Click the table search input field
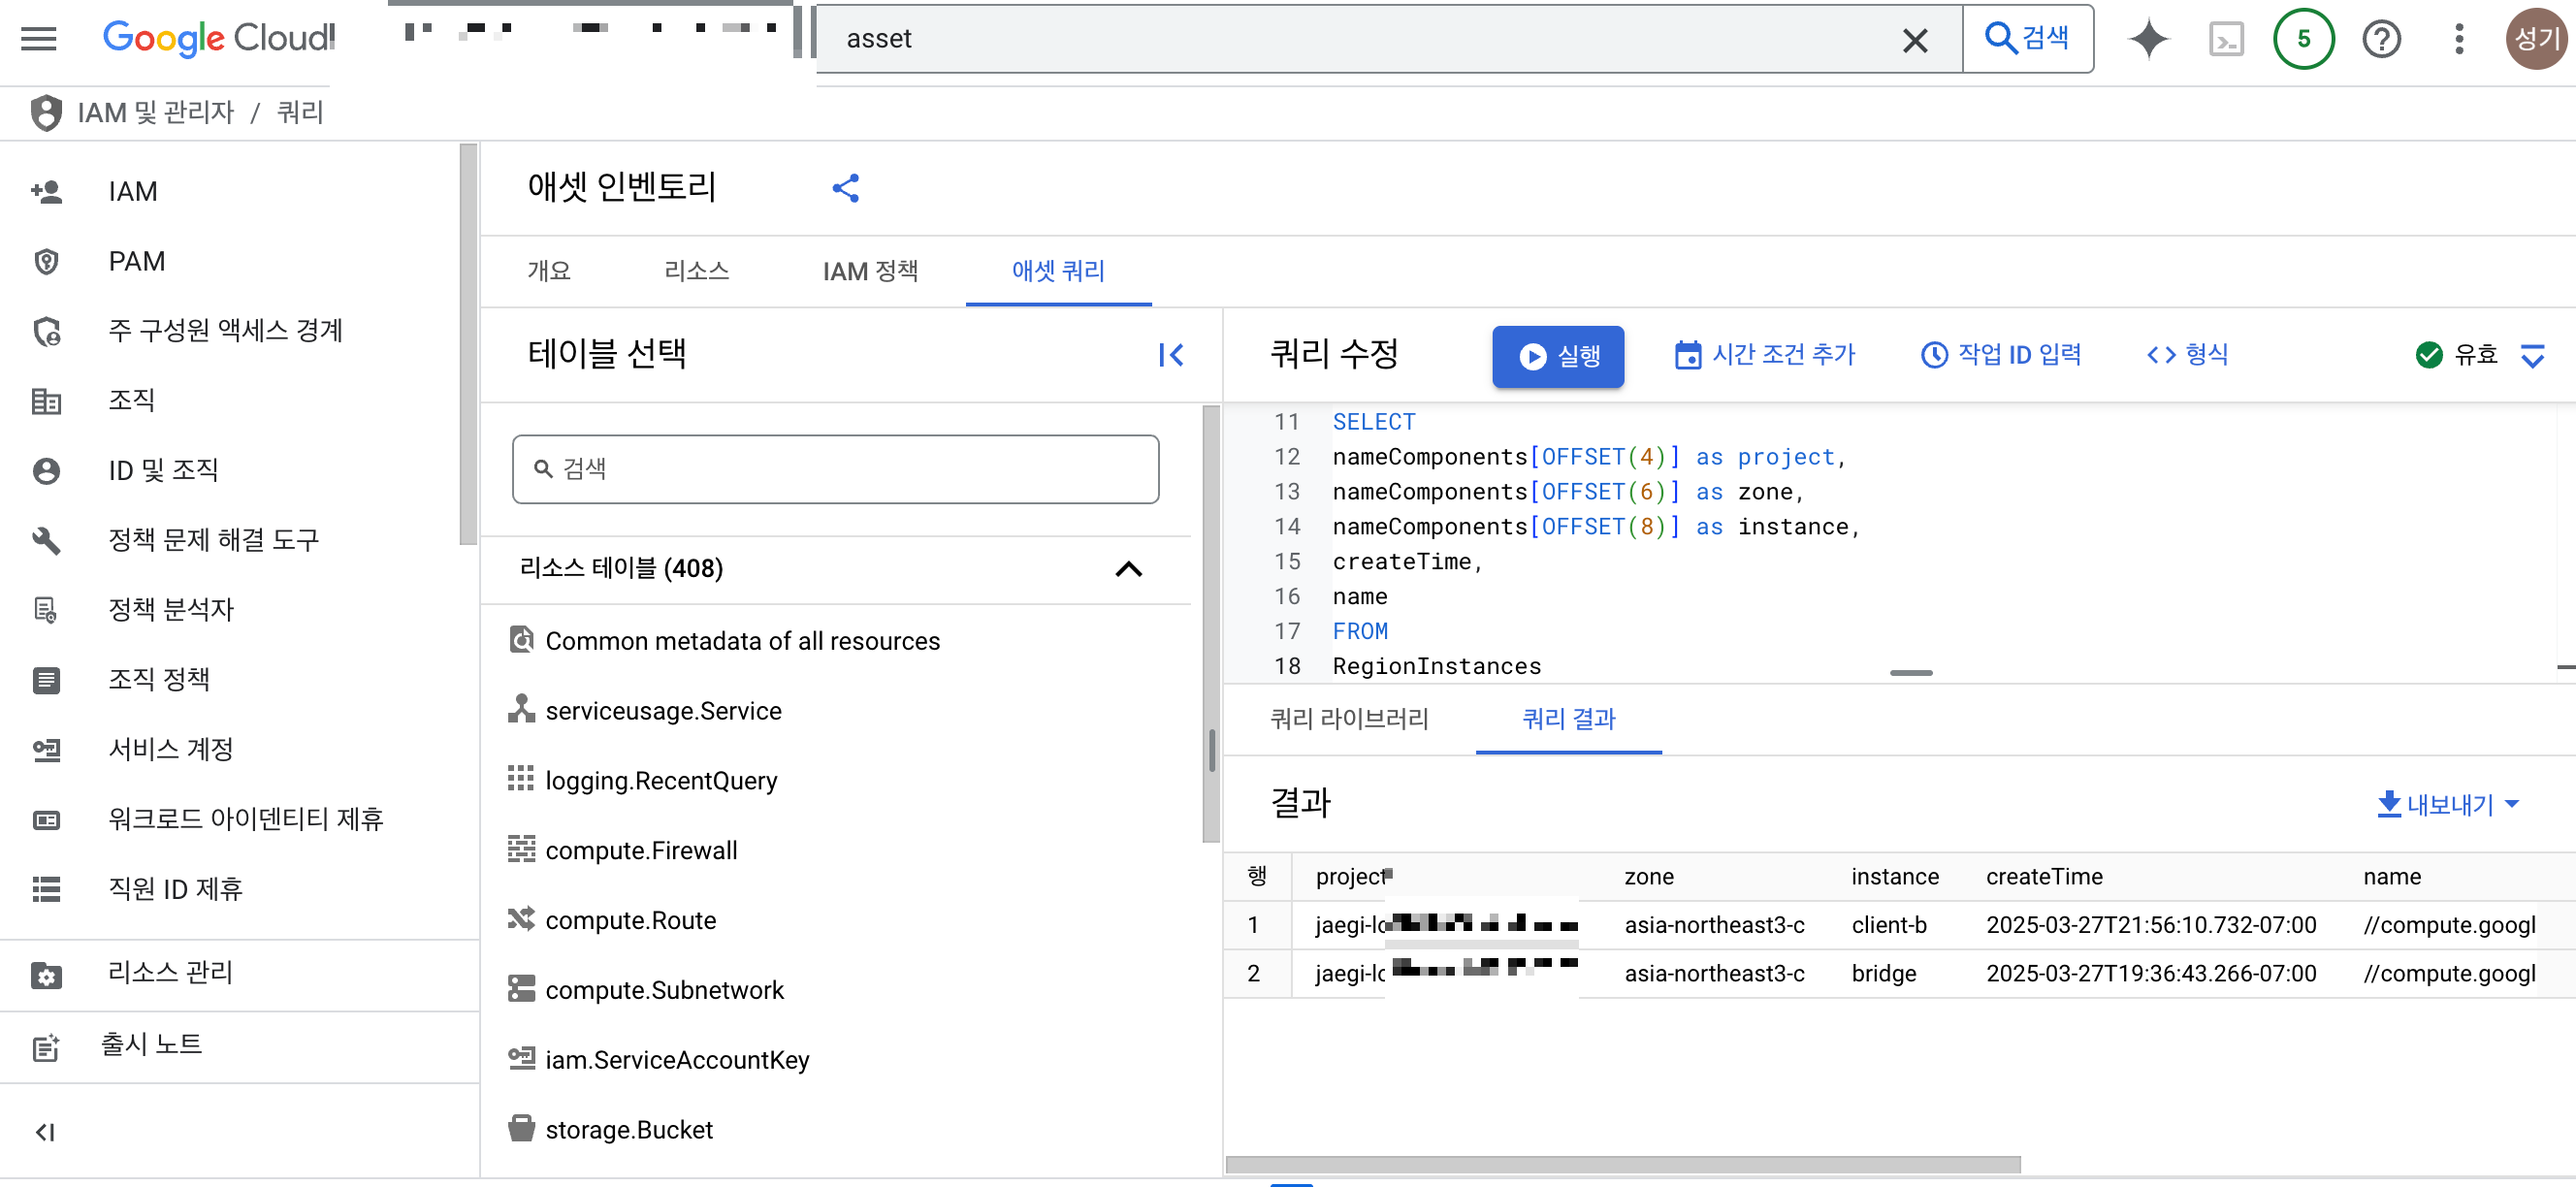2576x1187 pixels. (x=836, y=469)
